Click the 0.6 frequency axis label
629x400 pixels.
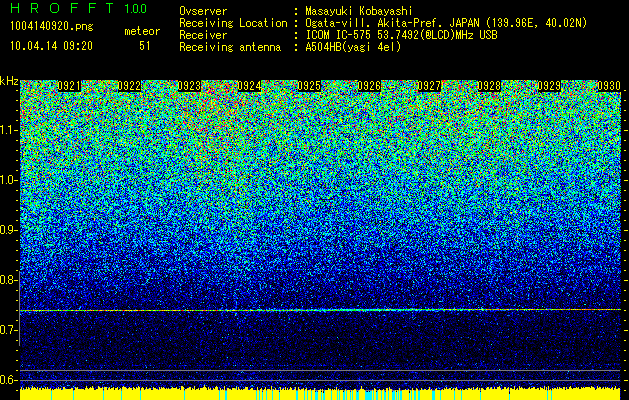click(x=8, y=380)
